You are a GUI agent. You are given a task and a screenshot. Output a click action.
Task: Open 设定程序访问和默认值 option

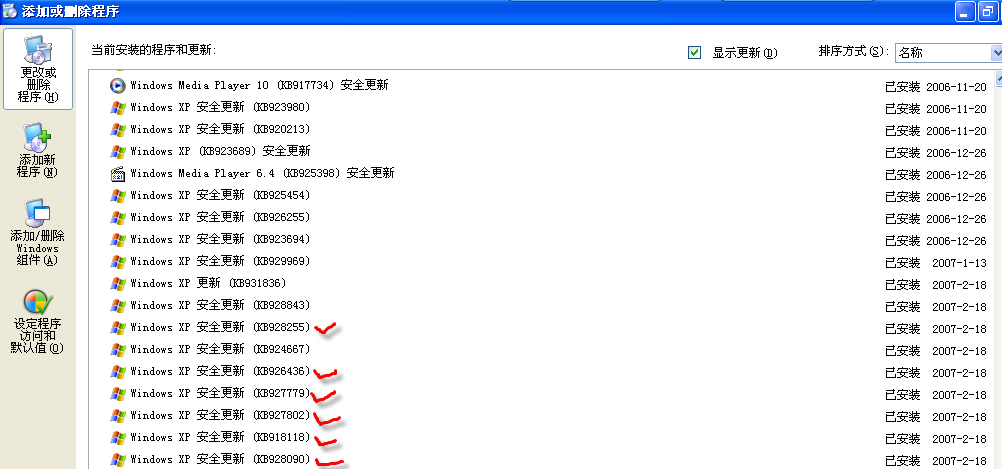(38, 321)
